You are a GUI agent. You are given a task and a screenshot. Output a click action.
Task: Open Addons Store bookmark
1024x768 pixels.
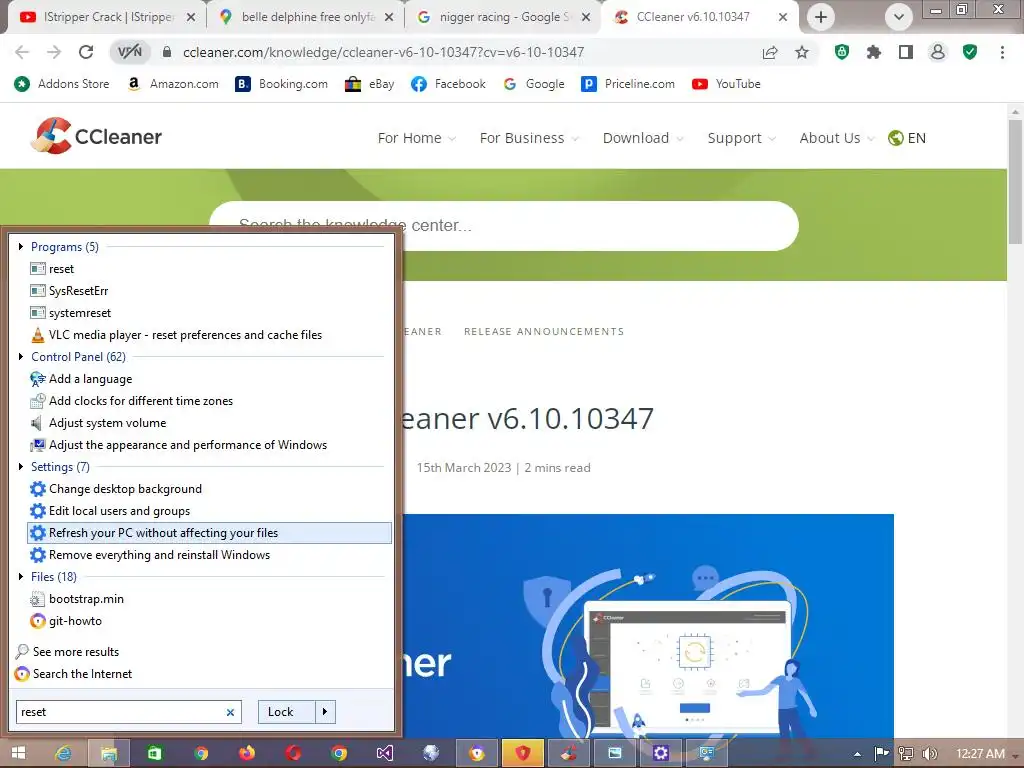tap(62, 84)
